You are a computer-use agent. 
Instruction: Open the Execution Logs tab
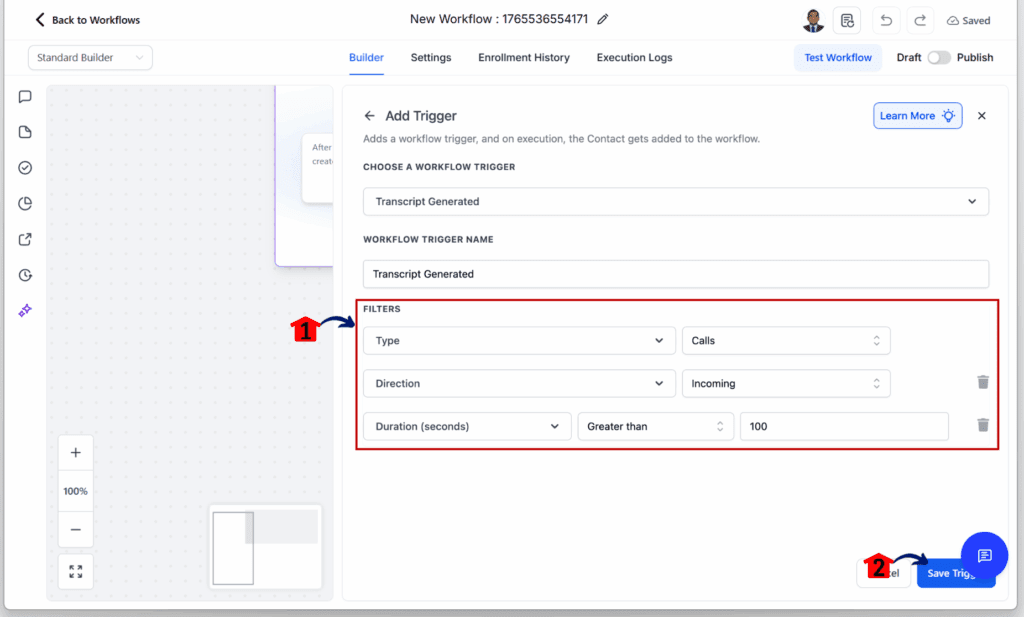click(x=634, y=57)
